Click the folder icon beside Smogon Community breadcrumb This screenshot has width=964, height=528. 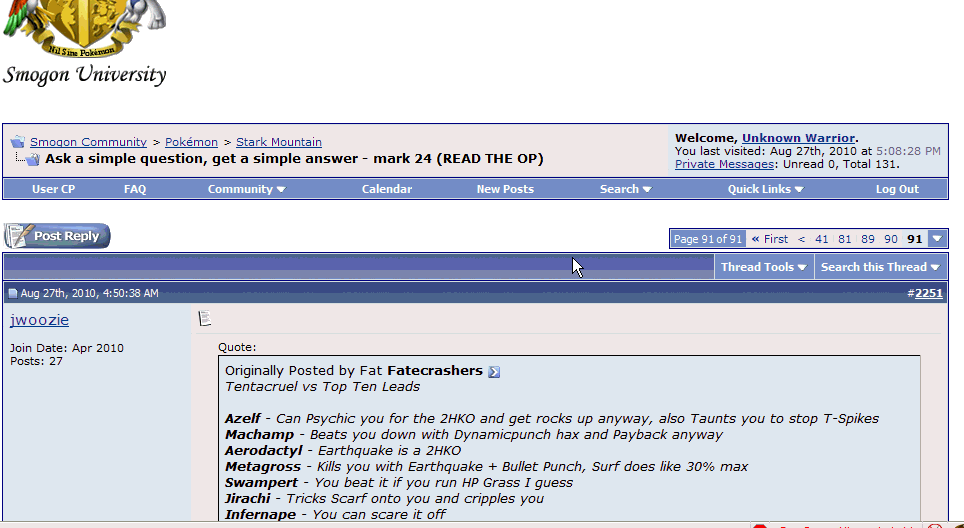click(17, 142)
